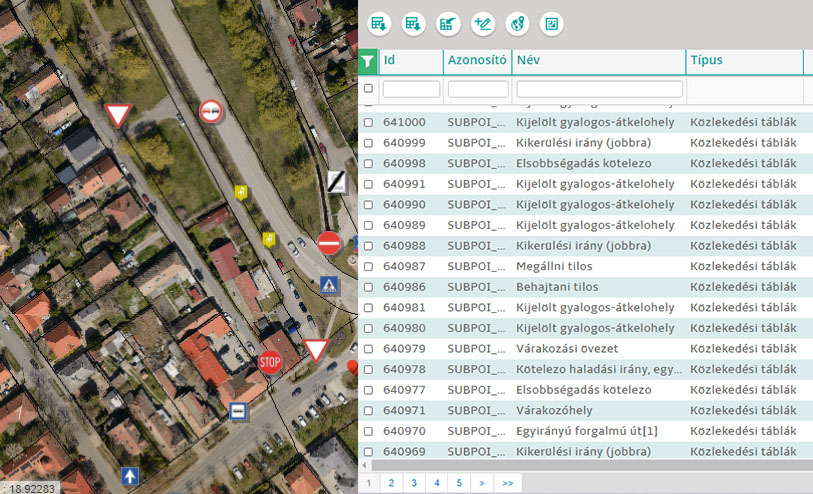Click the add-with-pencil toolbar icon
The image size is (813, 494).
(x=483, y=23)
